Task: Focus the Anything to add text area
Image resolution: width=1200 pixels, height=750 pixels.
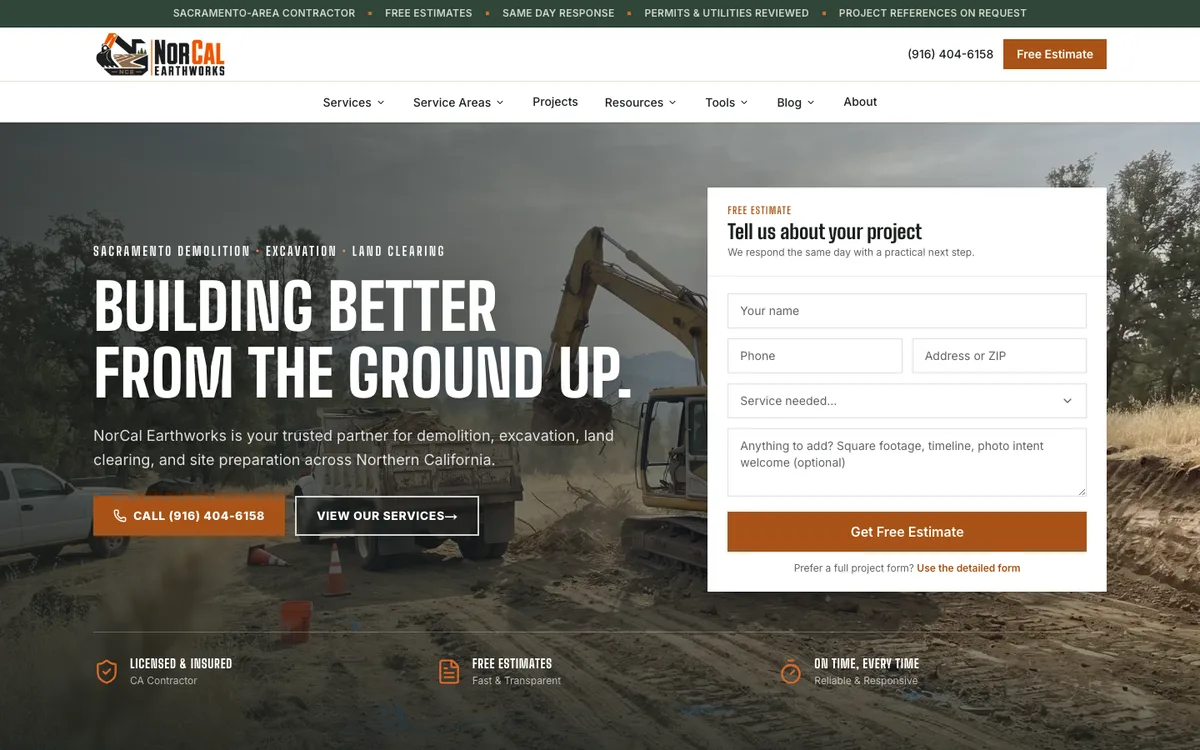Action: (907, 463)
